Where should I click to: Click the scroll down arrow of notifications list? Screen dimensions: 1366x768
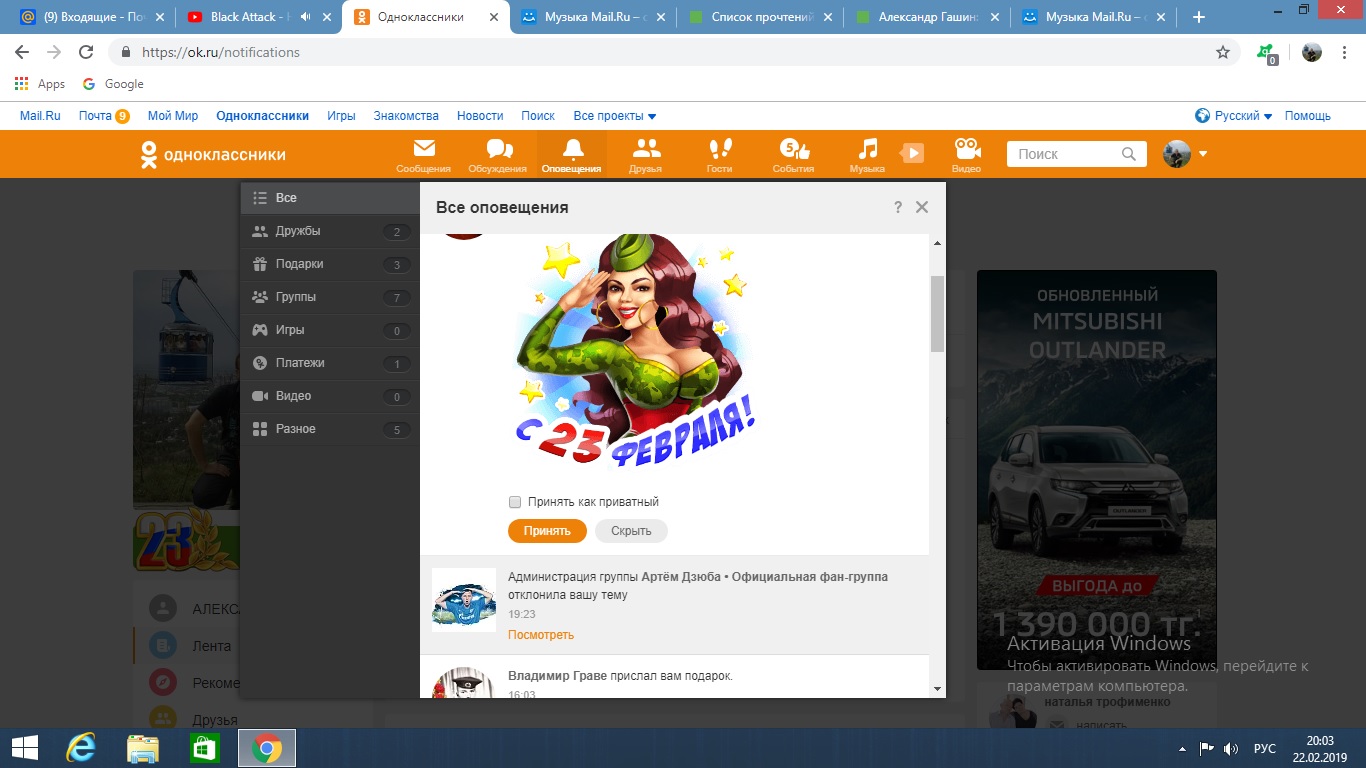[937, 689]
